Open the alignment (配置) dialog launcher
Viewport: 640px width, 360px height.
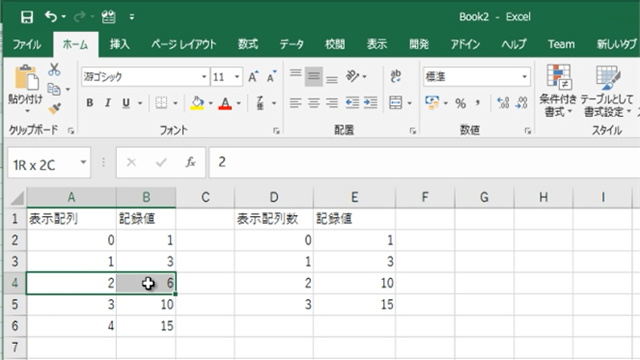click(413, 131)
